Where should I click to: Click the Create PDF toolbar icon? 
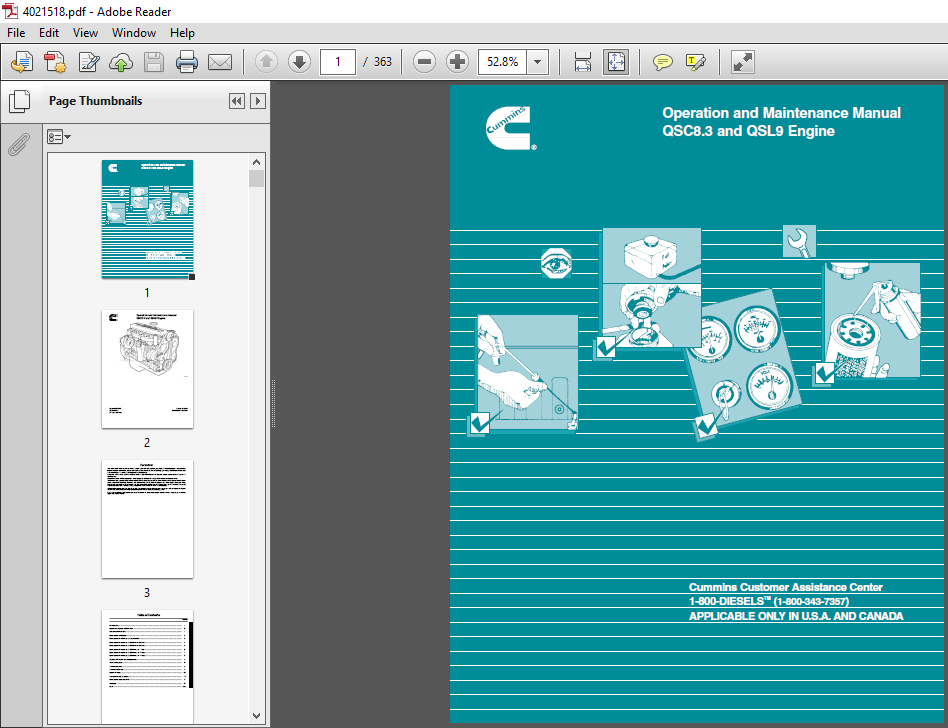(55, 62)
